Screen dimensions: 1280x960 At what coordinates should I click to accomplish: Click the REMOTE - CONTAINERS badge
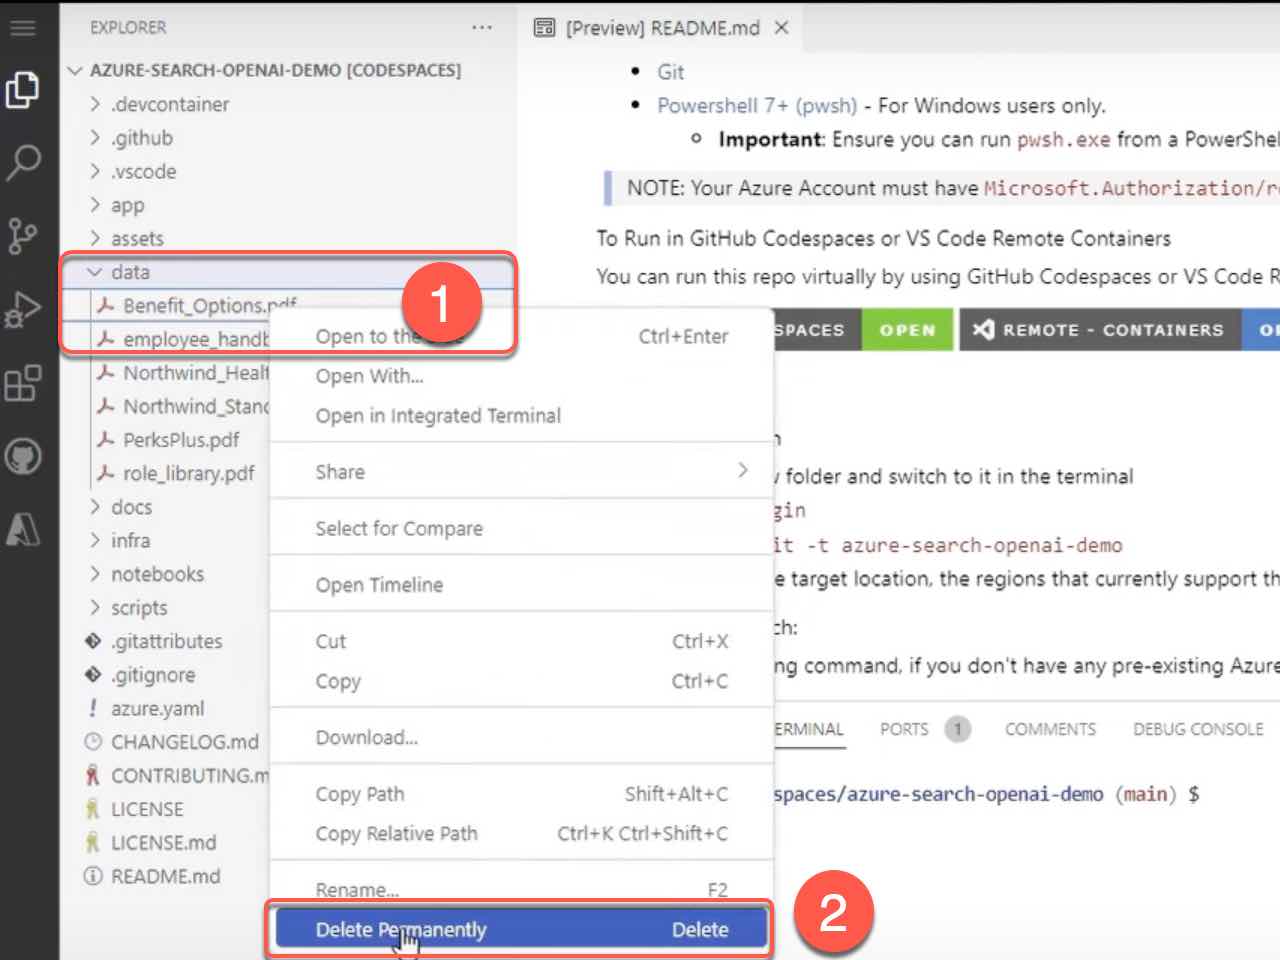pyautogui.click(x=1100, y=330)
